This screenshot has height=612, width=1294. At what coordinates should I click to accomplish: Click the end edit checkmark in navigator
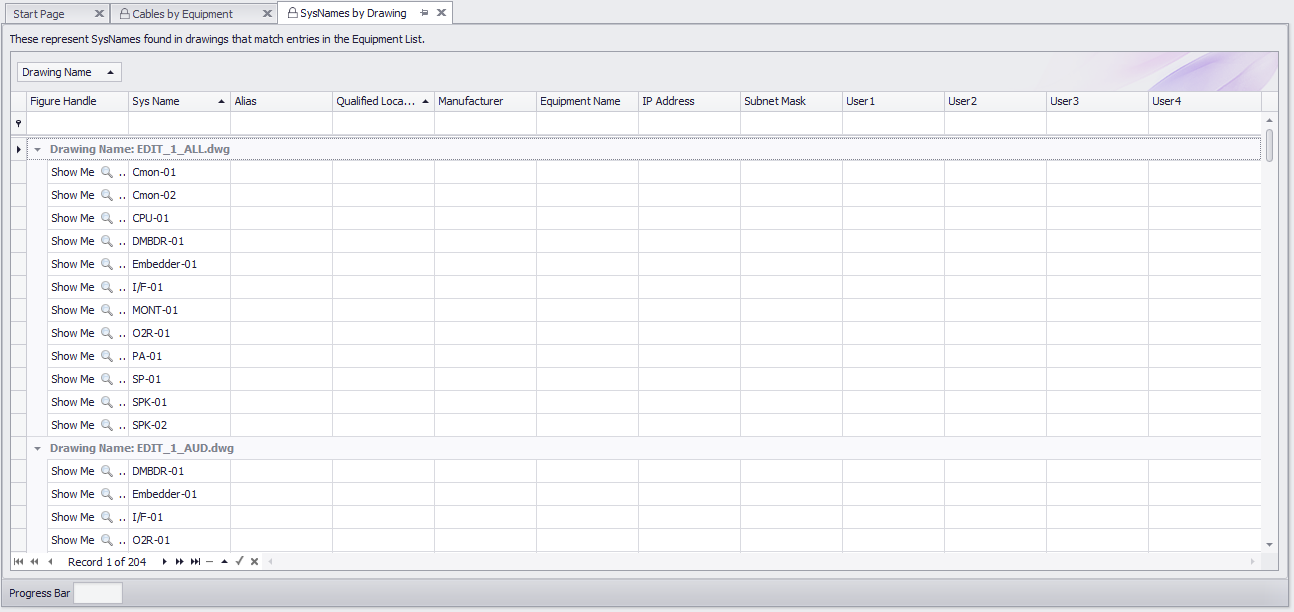point(239,562)
